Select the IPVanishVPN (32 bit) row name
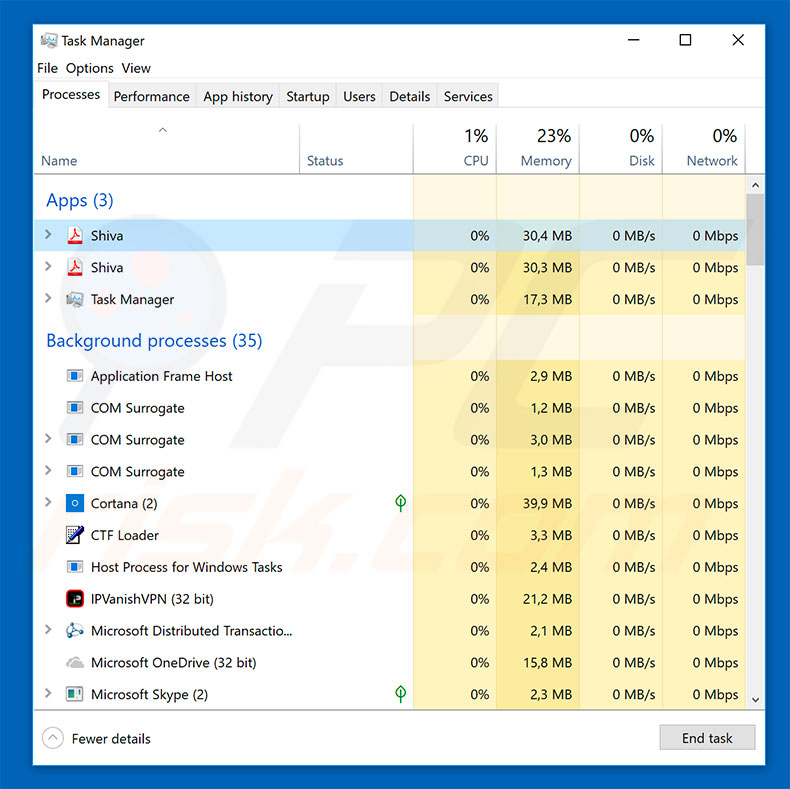This screenshot has width=790, height=789. click(x=152, y=599)
